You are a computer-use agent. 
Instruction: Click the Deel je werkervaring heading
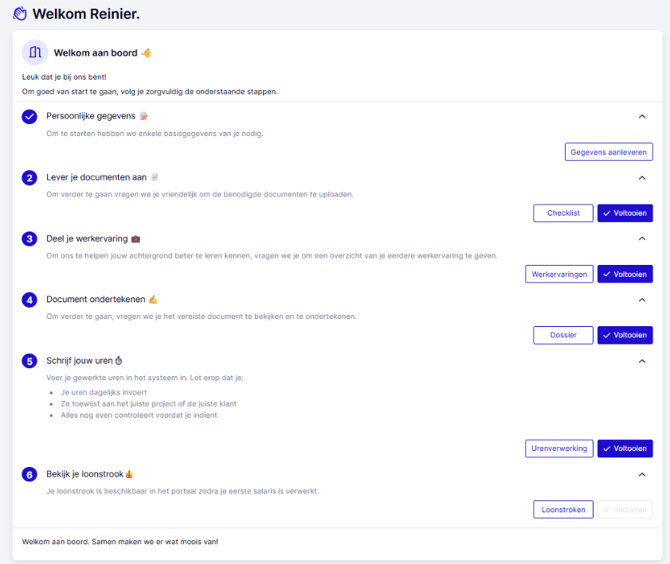pyautogui.click(x=87, y=239)
